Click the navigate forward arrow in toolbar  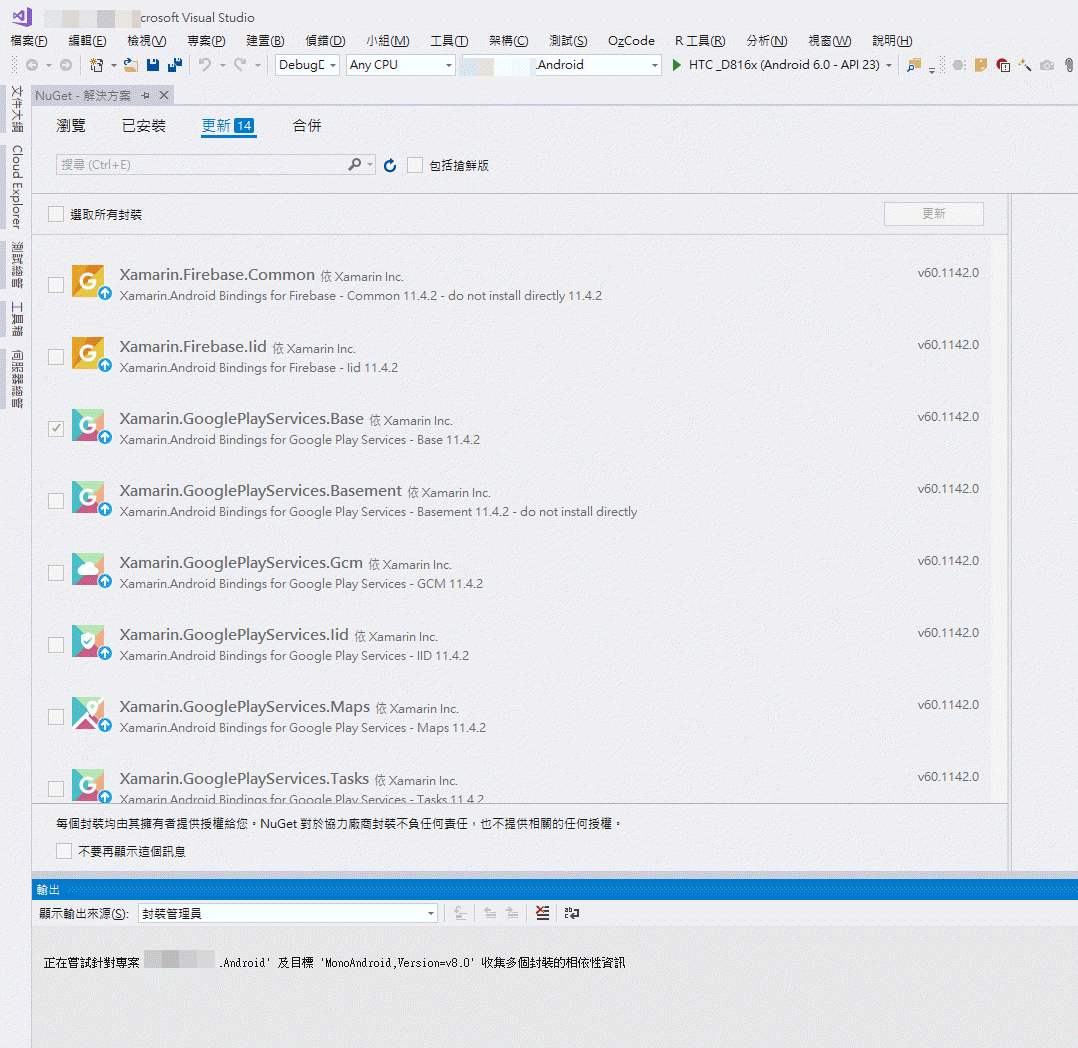pyautogui.click(x=66, y=65)
